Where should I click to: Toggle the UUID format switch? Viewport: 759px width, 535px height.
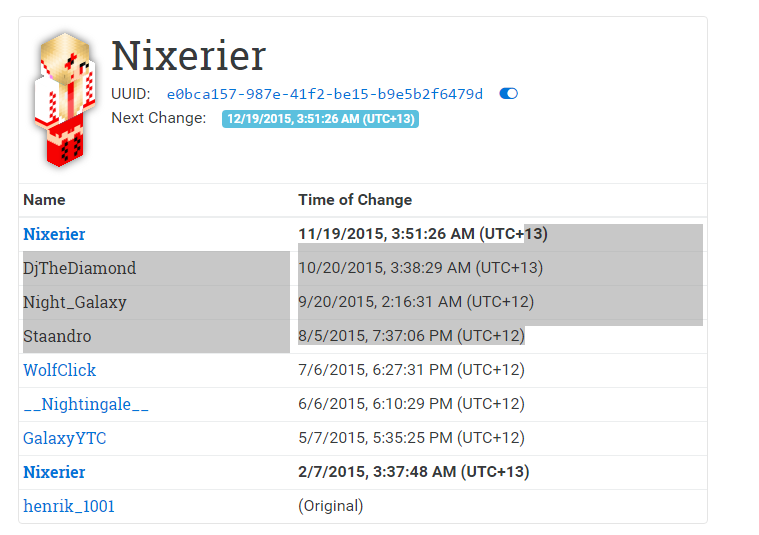(x=508, y=93)
